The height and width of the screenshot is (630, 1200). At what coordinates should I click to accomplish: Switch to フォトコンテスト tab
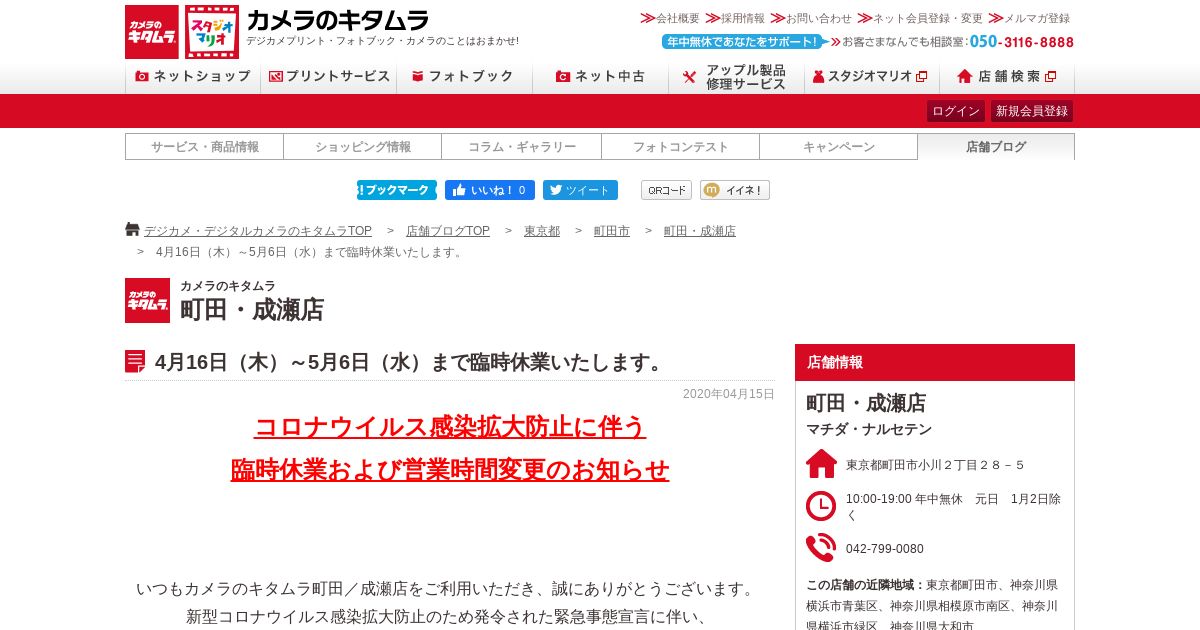coord(681,147)
